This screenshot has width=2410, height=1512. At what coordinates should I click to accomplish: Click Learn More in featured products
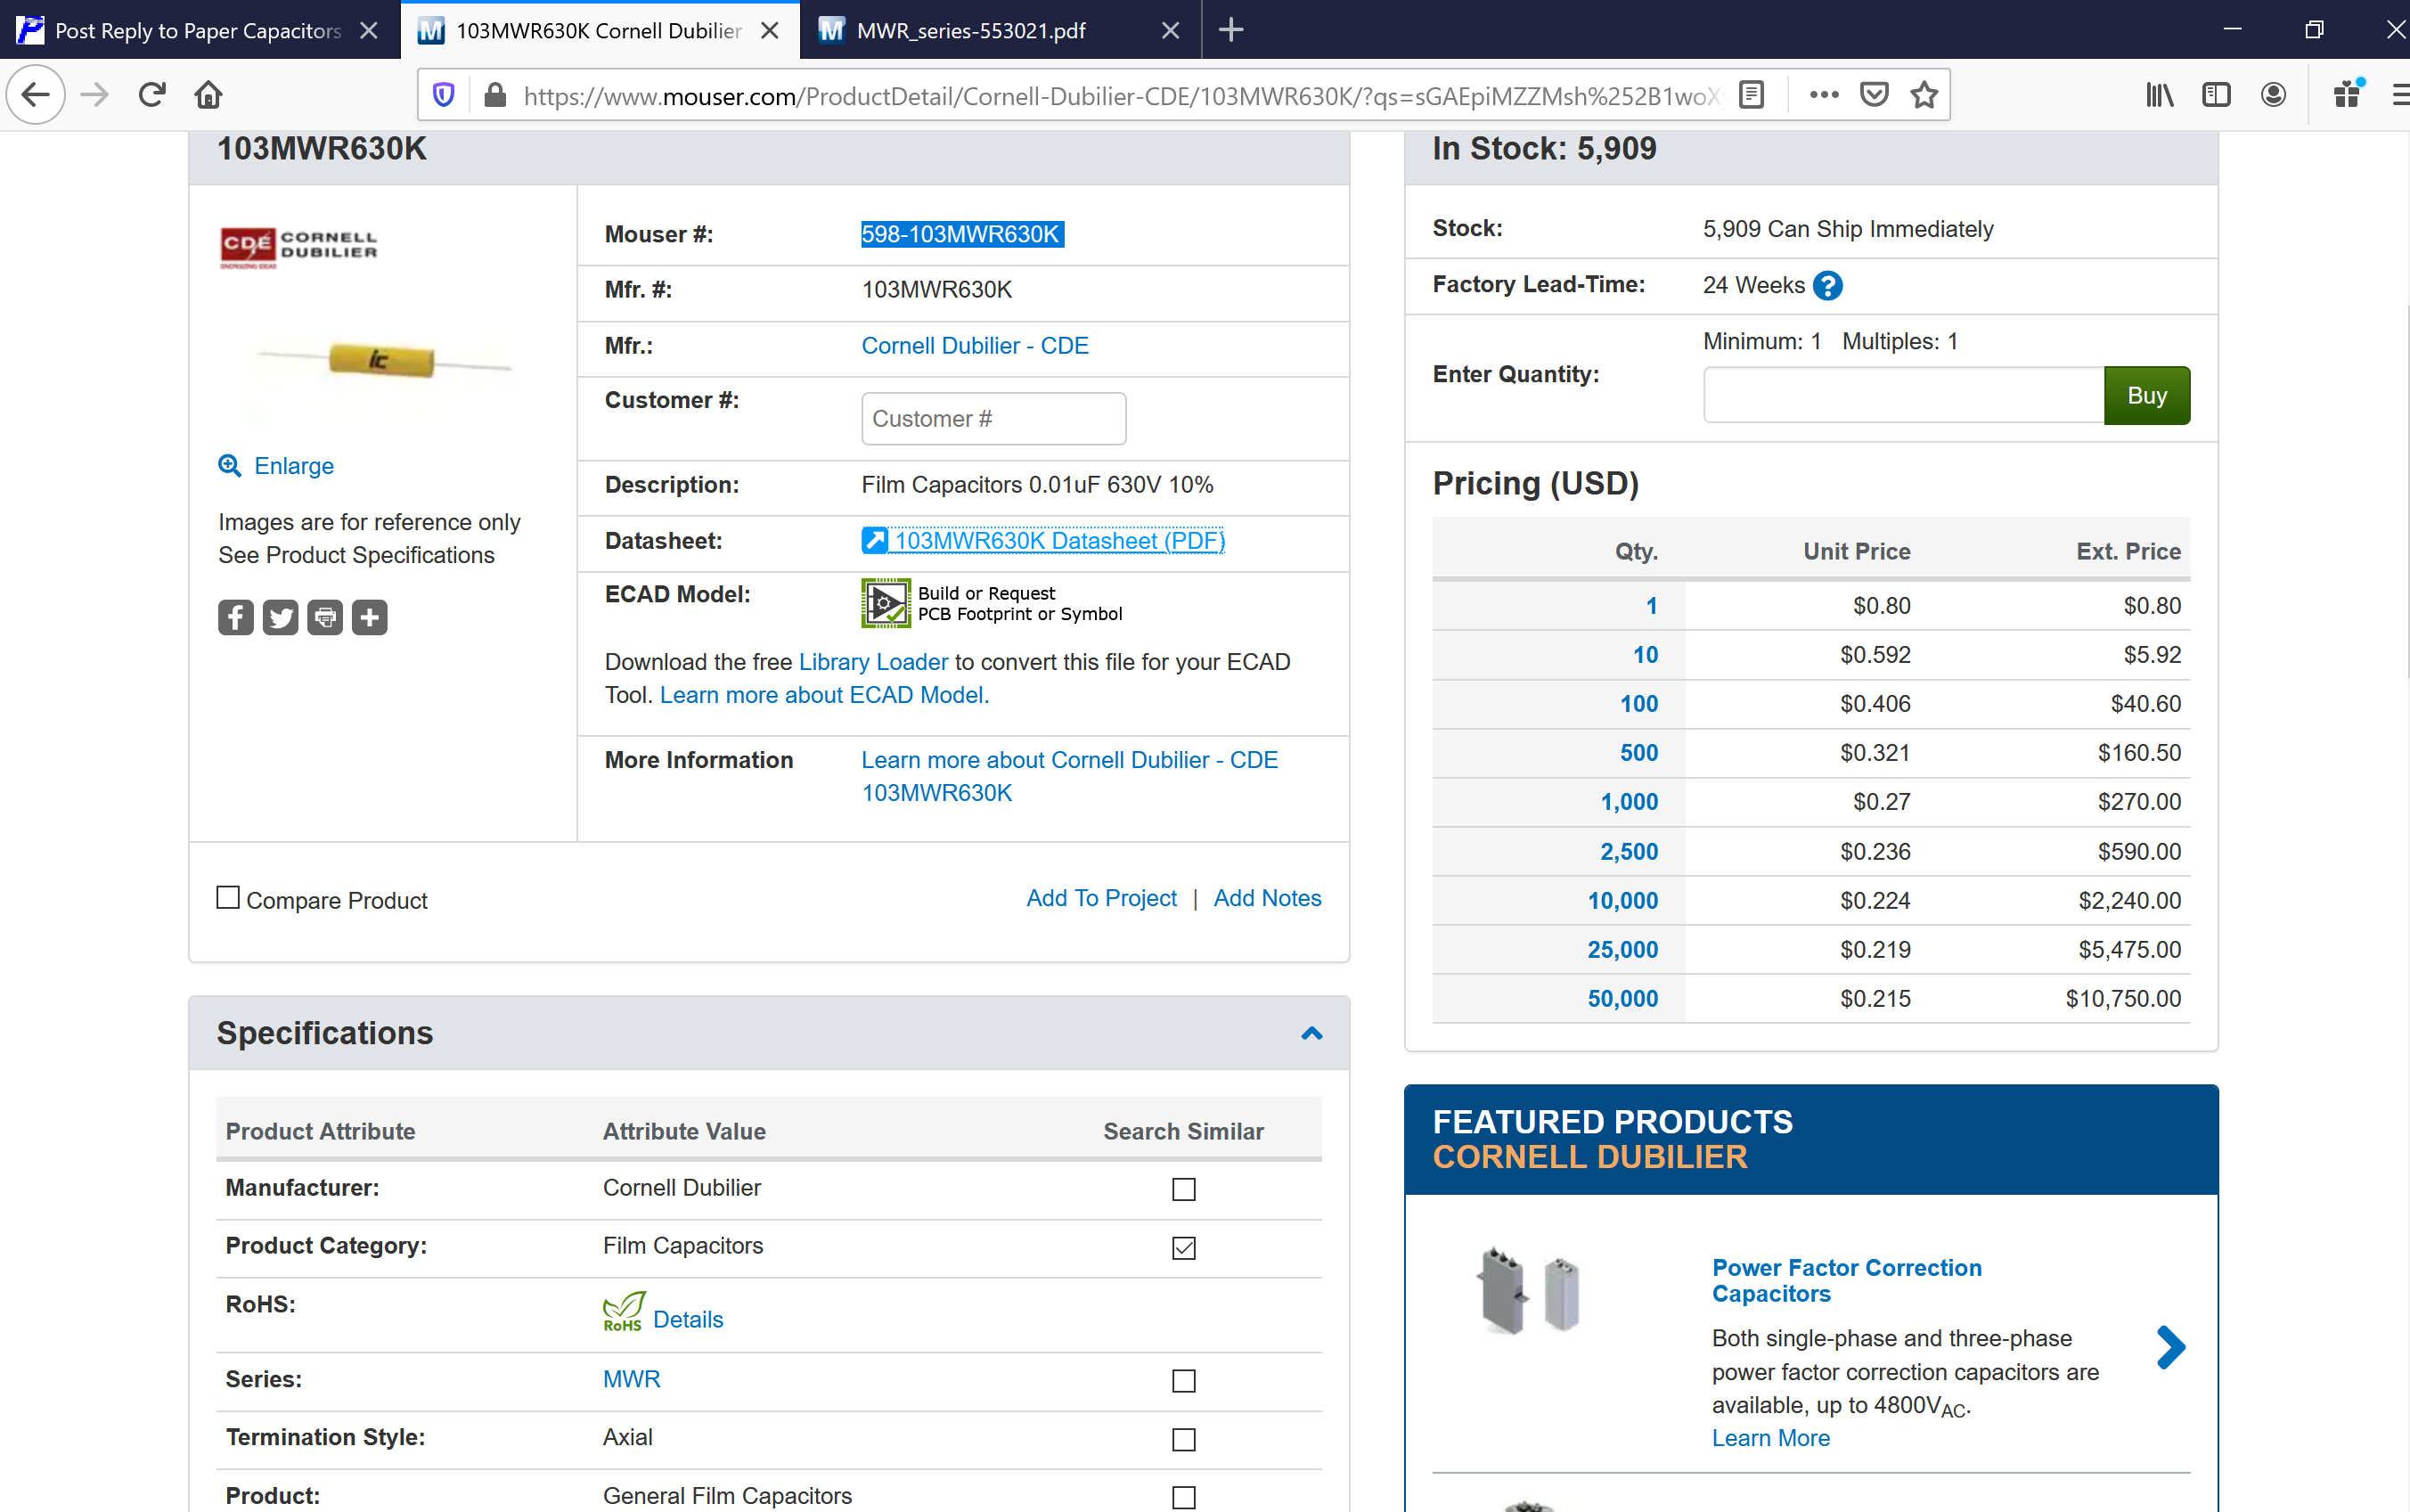(1771, 1438)
